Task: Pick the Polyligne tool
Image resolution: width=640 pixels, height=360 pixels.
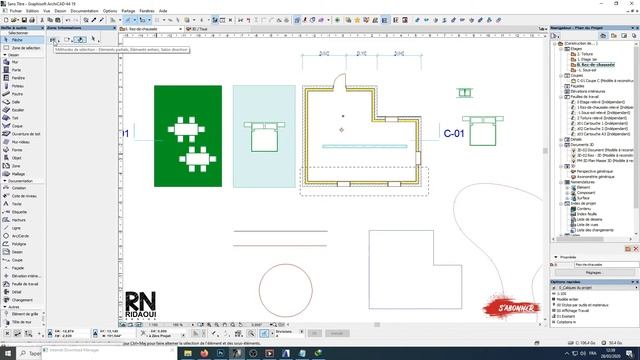Action: (22, 244)
